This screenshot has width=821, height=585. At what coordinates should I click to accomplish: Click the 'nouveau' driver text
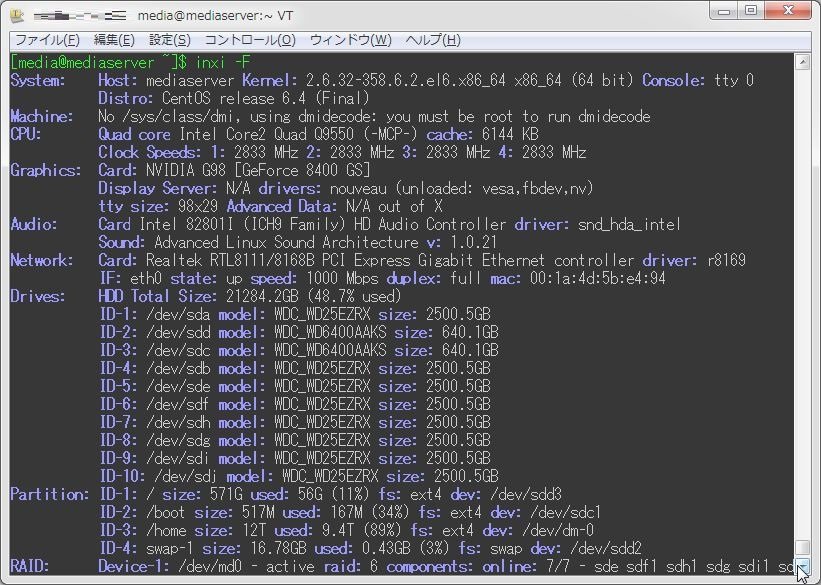point(358,189)
